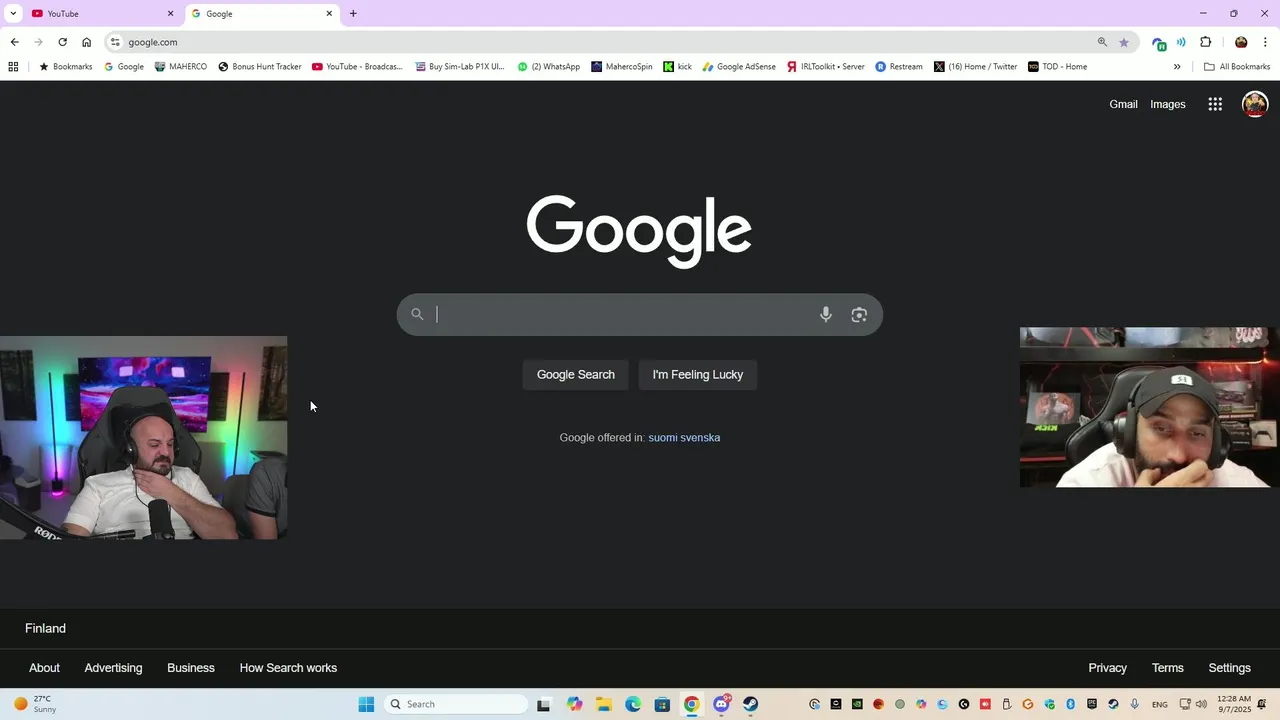Go back to previous page
Image resolution: width=1280 pixels, height=720 pixels.
14,42
